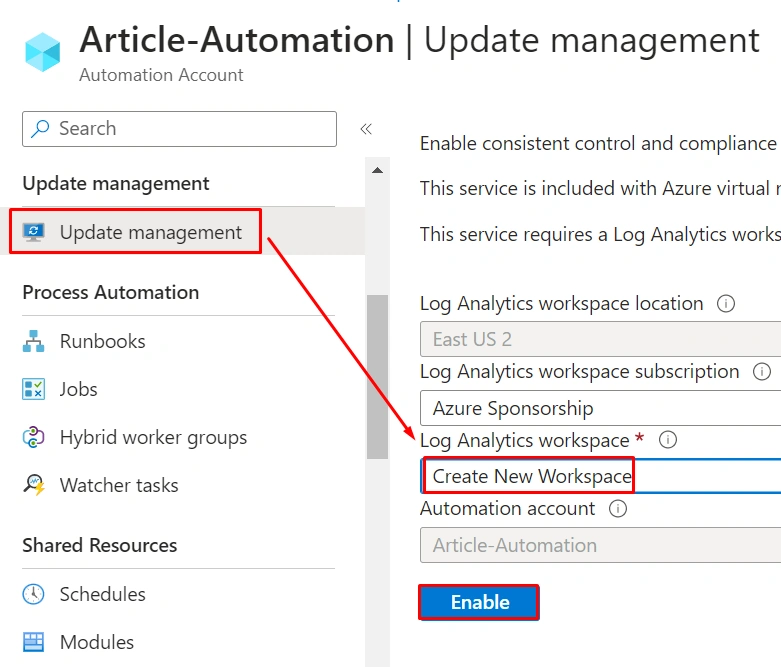Click the East US 2 location field
781x667 pixels.
(x=601, y=339)
